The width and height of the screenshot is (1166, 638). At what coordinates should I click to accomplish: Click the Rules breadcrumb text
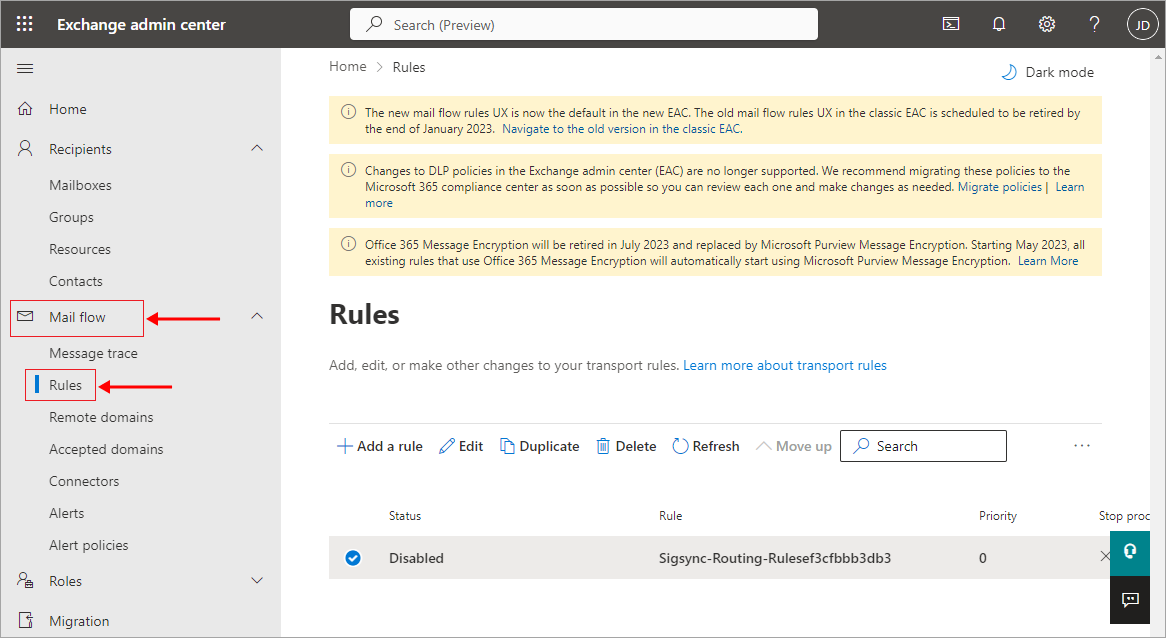pos(409,67)
